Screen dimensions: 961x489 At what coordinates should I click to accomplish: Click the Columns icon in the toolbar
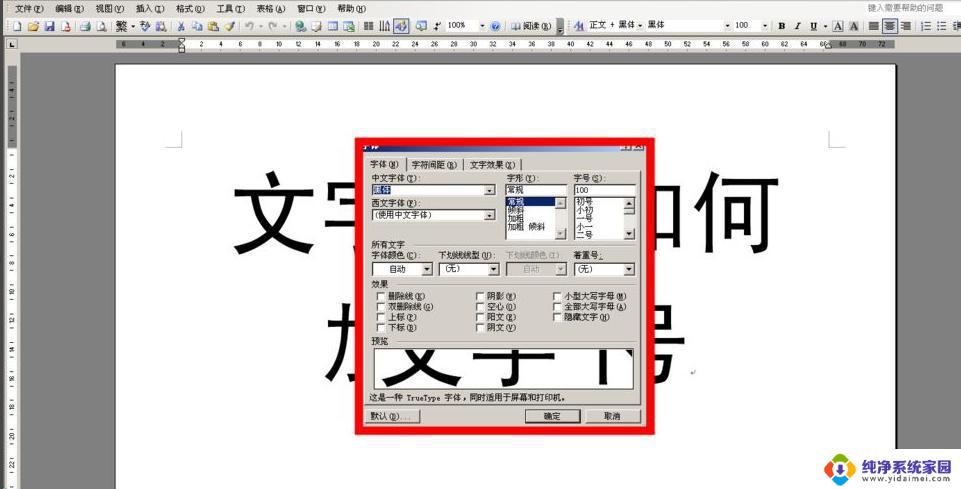coord(368,26)
